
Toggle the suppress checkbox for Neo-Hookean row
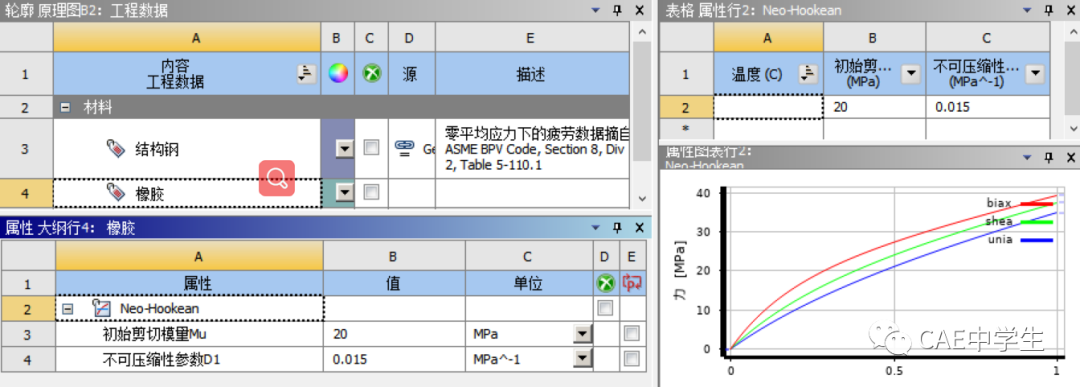(605, 308)
